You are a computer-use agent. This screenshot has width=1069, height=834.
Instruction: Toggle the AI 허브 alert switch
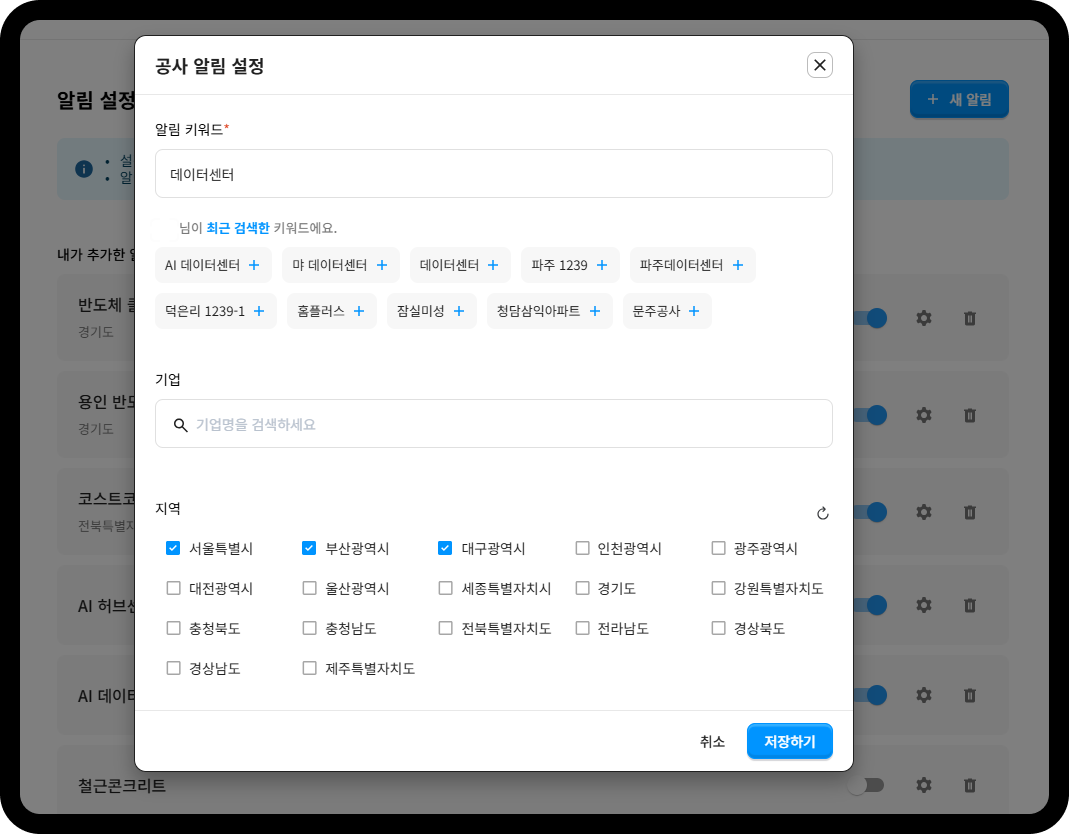coord(870,605)
